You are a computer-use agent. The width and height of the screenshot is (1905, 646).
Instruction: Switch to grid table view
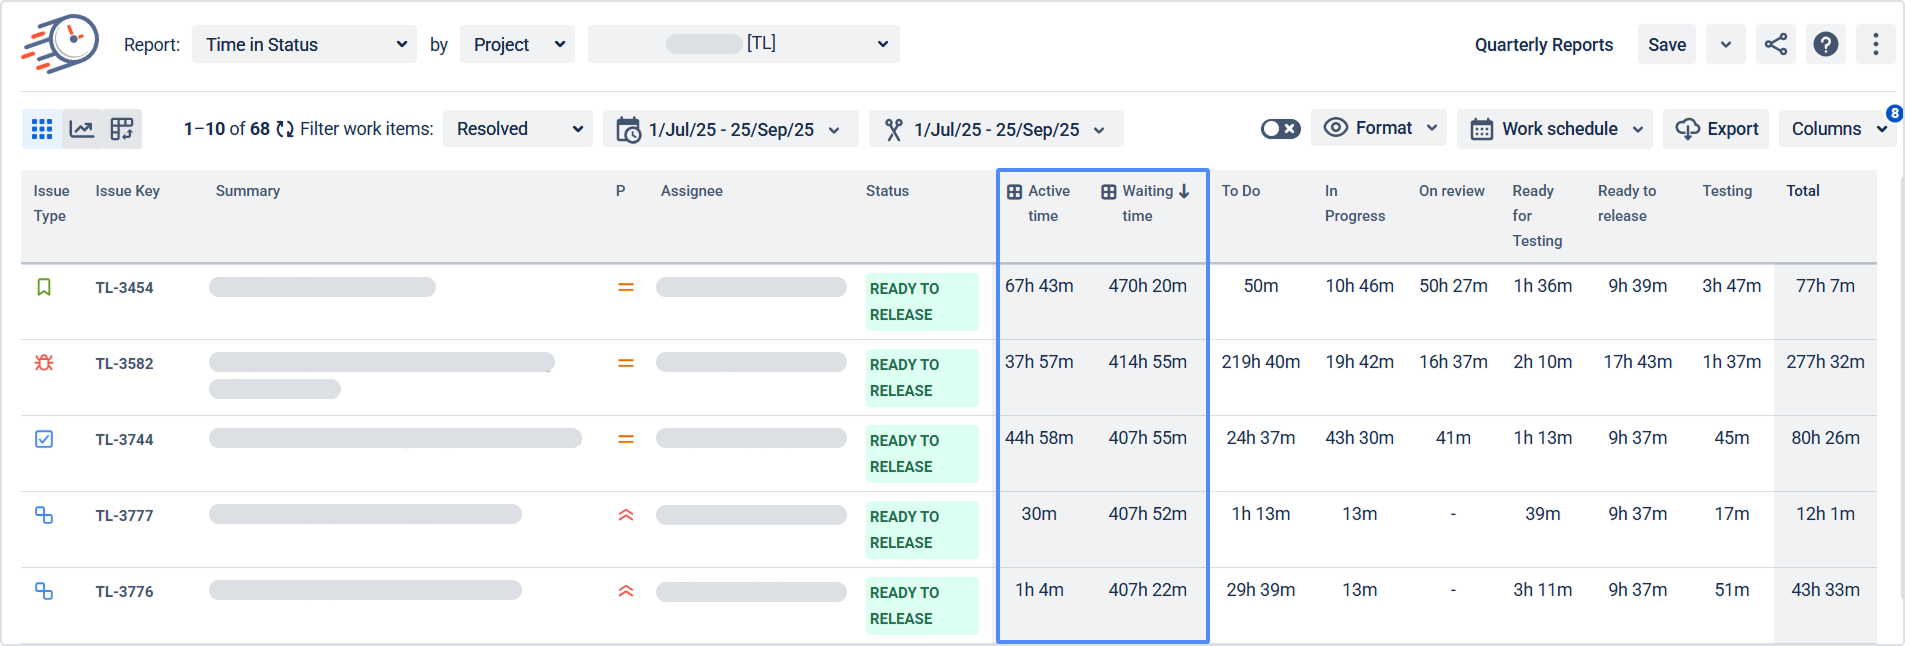(x=42, y=129)
